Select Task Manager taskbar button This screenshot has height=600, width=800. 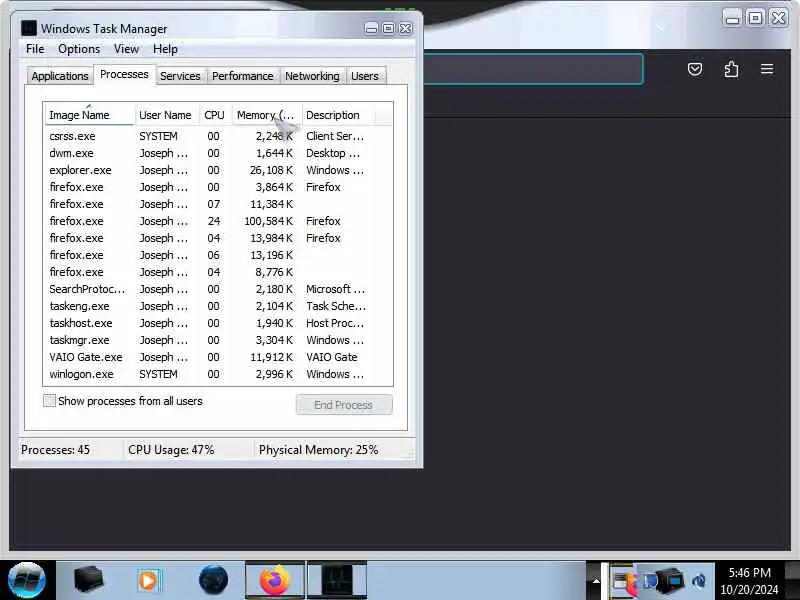point(337,580)
